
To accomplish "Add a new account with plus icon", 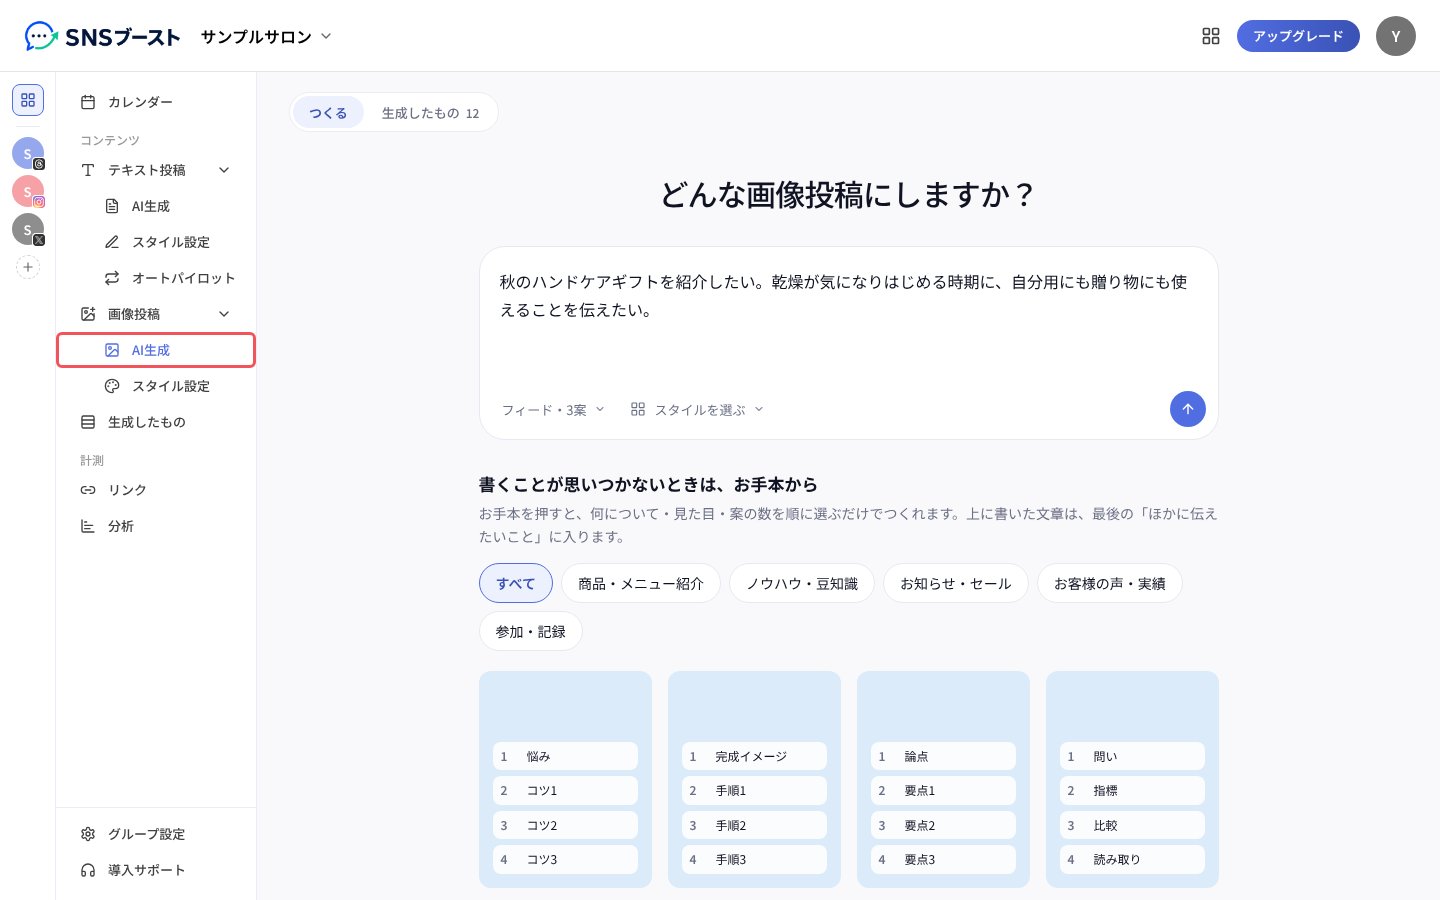I will (28, 267).
